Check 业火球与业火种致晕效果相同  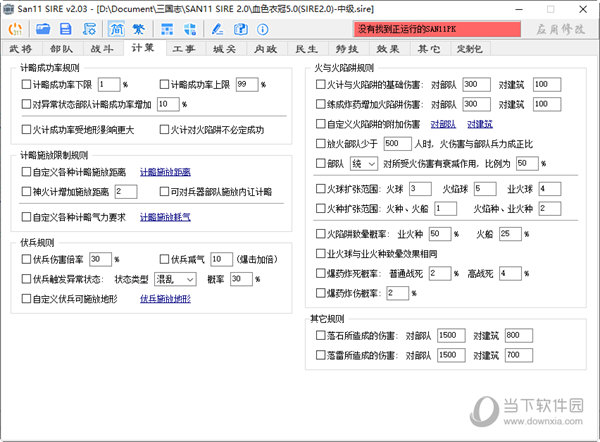pyautogui.click(x=320, y=253)
